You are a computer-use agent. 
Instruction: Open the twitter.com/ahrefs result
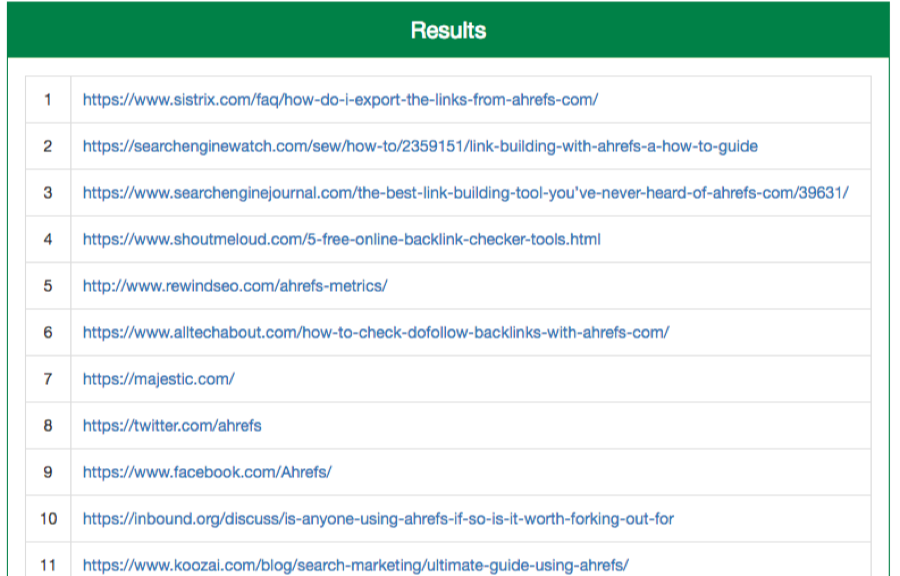172,426
